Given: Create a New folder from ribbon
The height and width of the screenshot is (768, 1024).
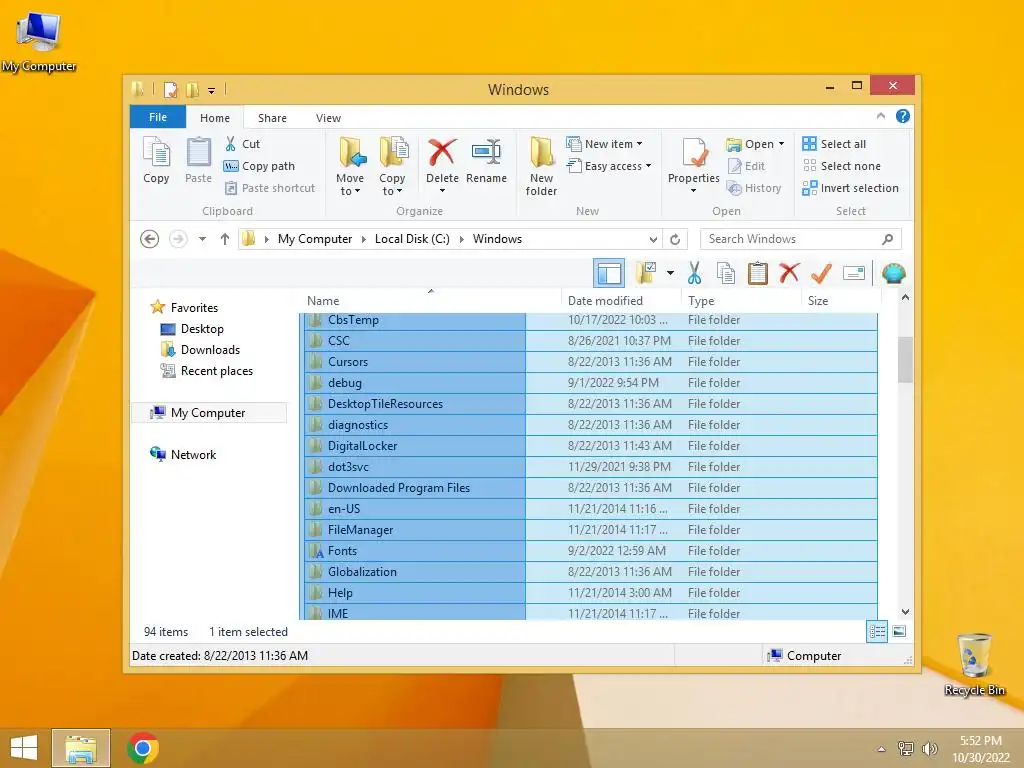Looking at the screenshot, I should [541, 165].
